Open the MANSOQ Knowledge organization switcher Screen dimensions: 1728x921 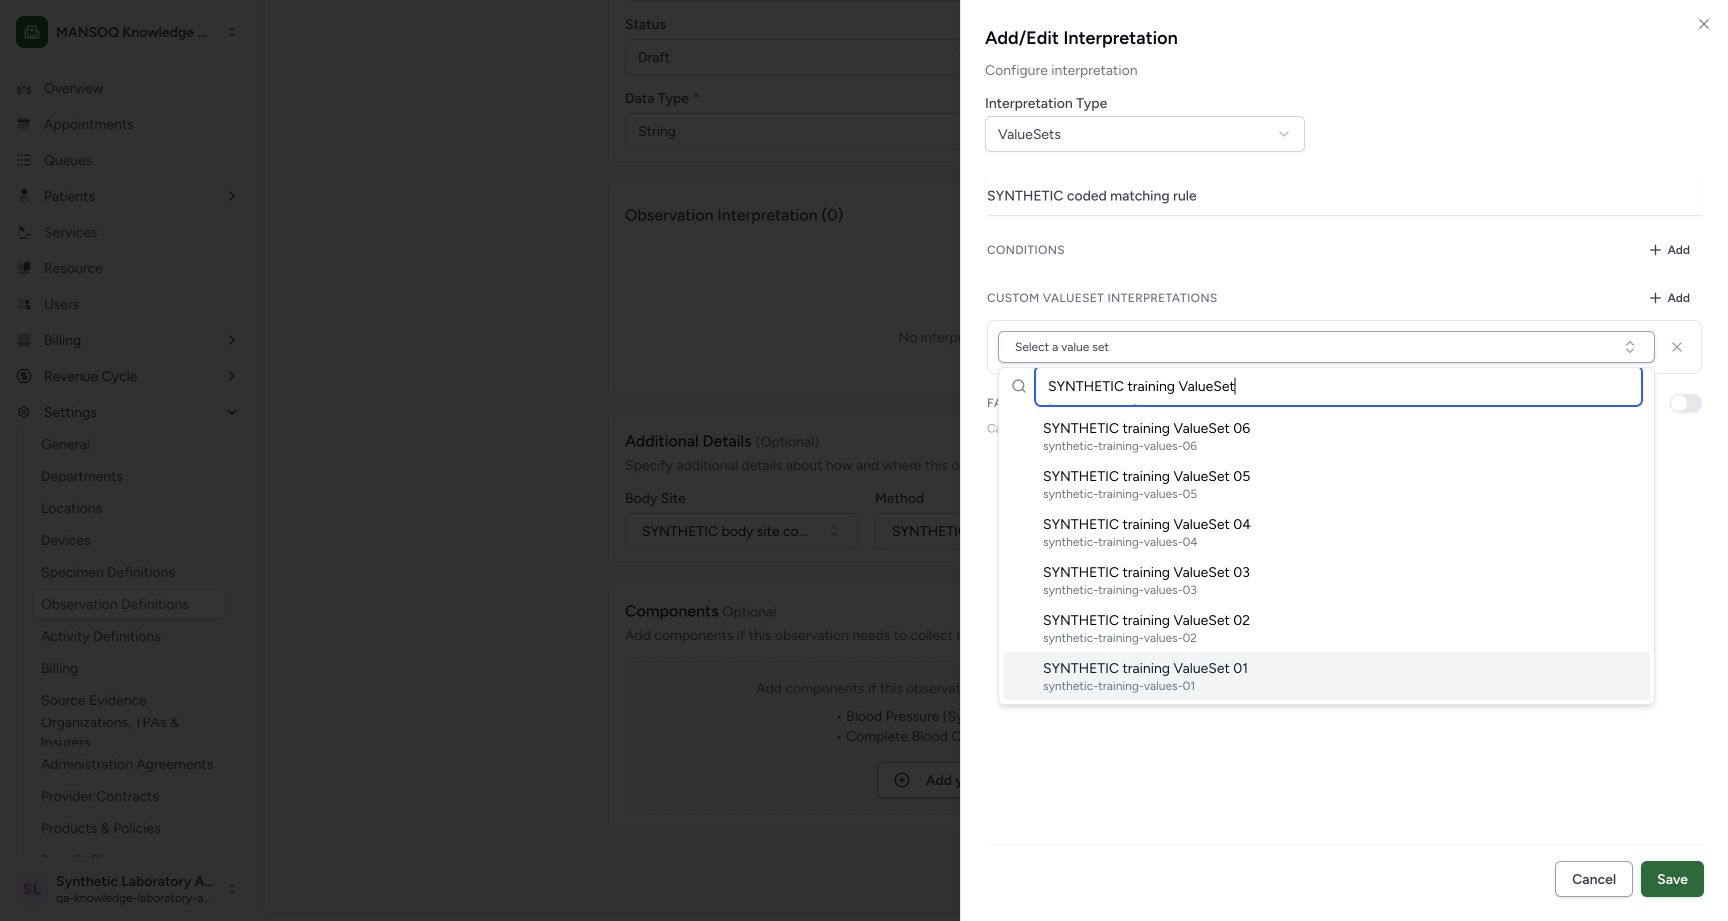[128, 32]
